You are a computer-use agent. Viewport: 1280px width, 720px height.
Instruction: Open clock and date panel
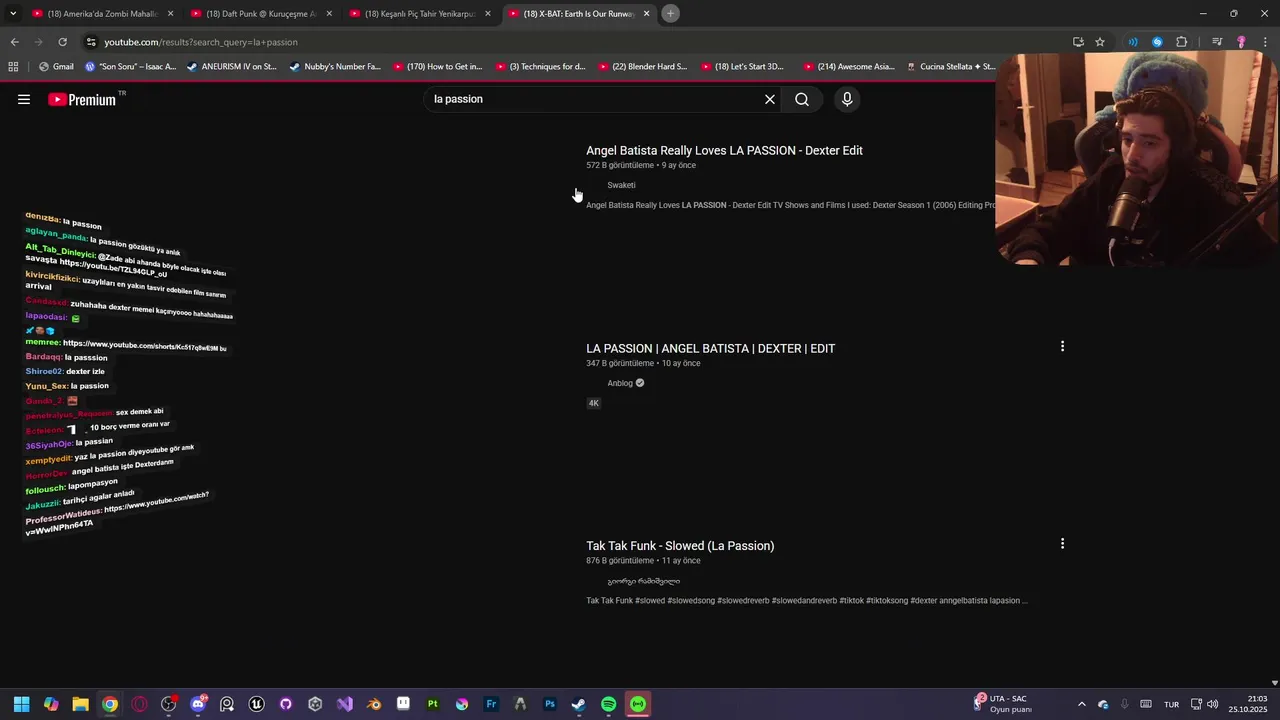click(1249, 704)
